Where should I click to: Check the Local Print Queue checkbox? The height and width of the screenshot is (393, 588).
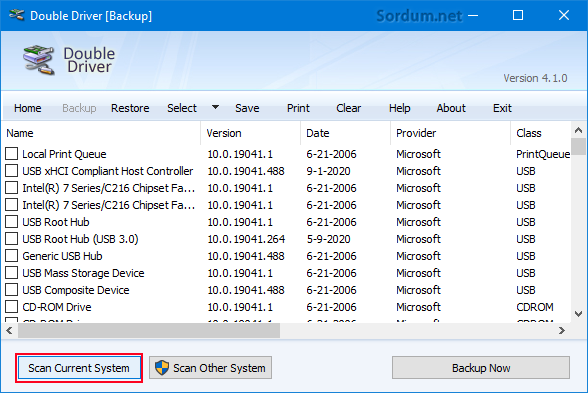tap(12, 154)
